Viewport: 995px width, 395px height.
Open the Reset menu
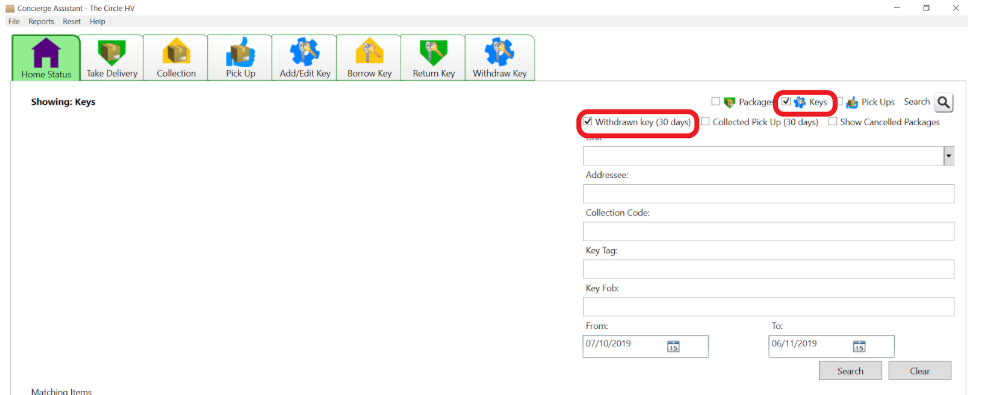pos(72,22)
